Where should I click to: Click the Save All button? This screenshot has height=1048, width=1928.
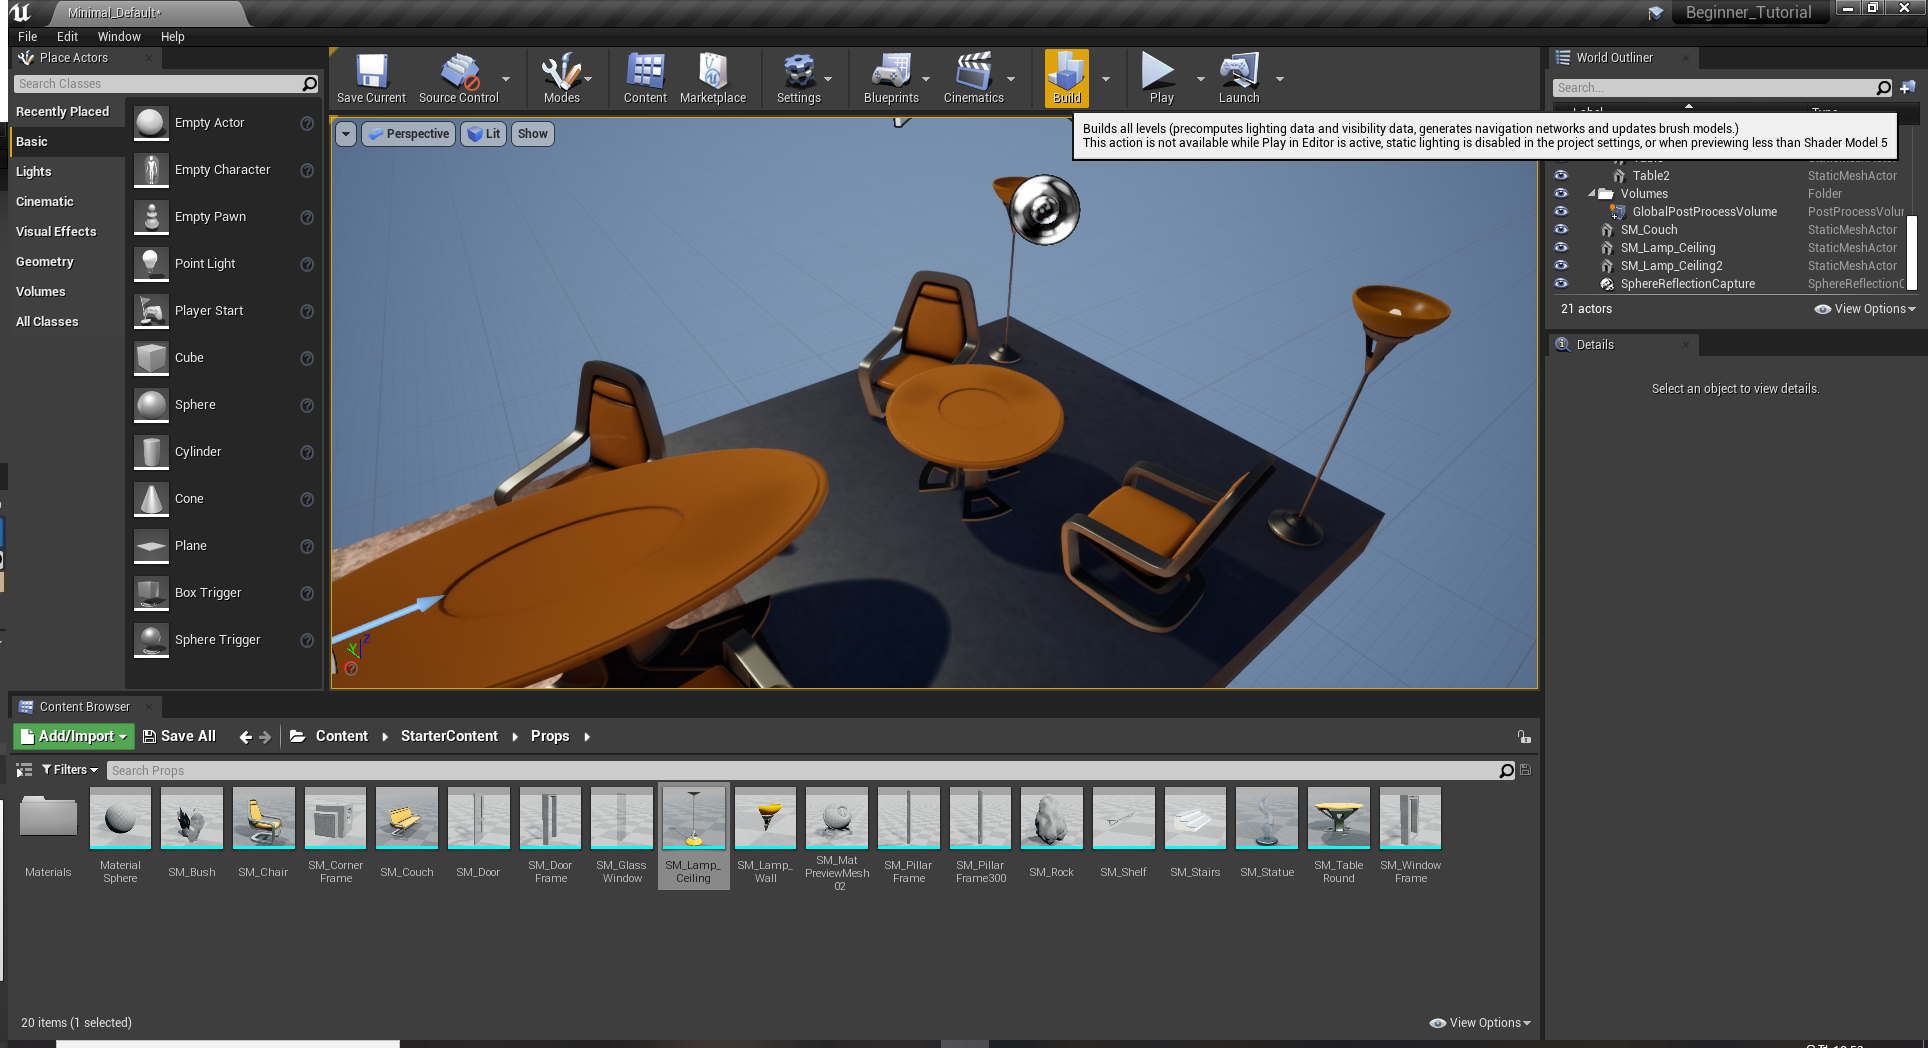pyautogui.click(x=180, y=737)
